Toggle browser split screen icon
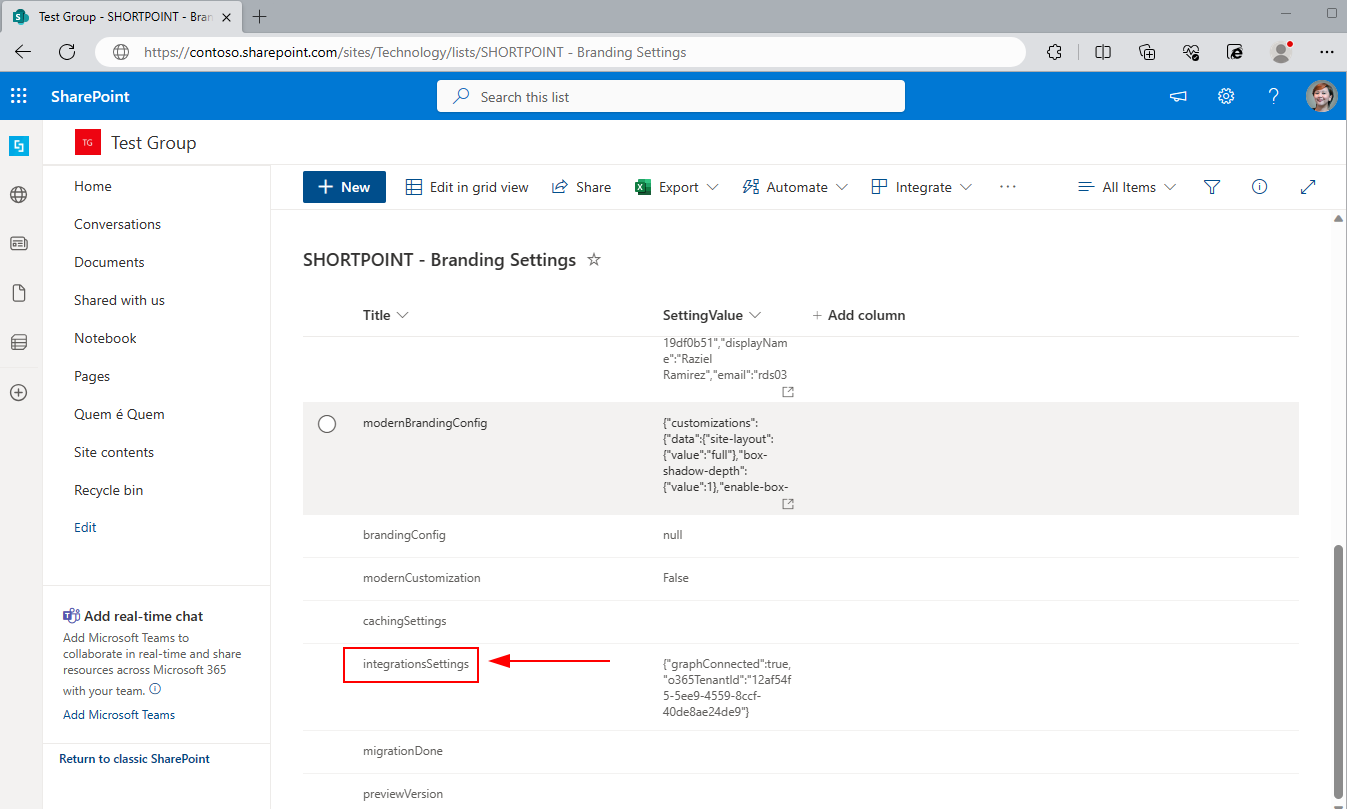This screenshot has height=809, width=1347. (1103, 52)
